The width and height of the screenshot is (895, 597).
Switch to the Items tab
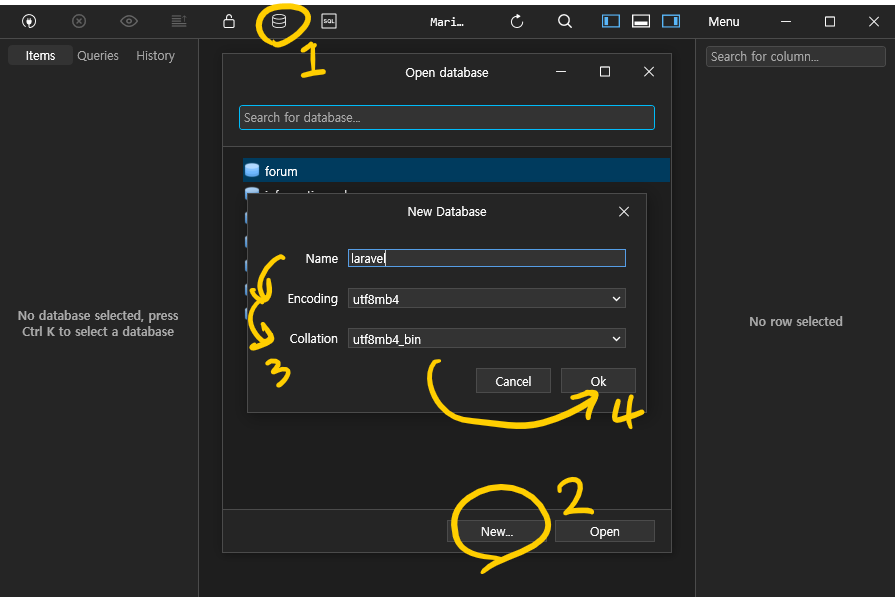pyautogui.click(x=41, y=55)
